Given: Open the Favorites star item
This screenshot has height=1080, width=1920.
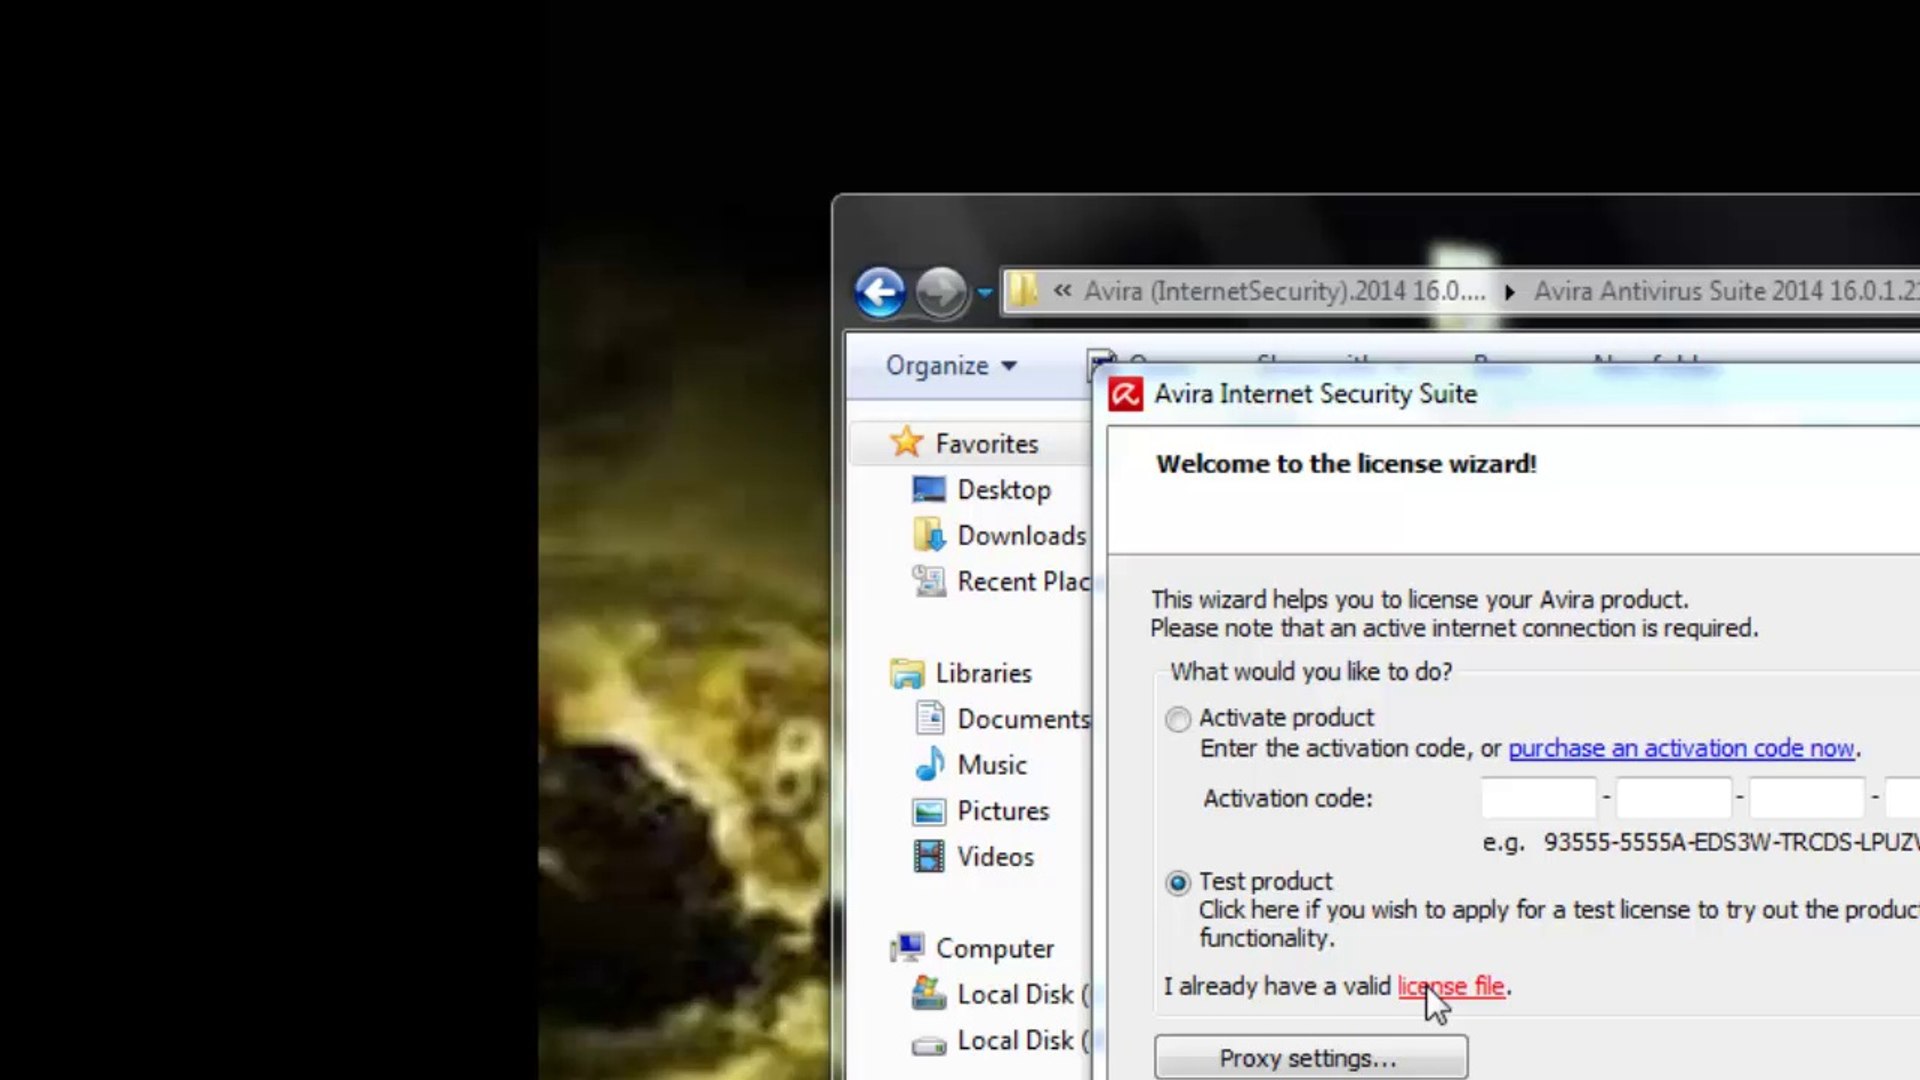Looking at the screenshot, I should point(906,442).
